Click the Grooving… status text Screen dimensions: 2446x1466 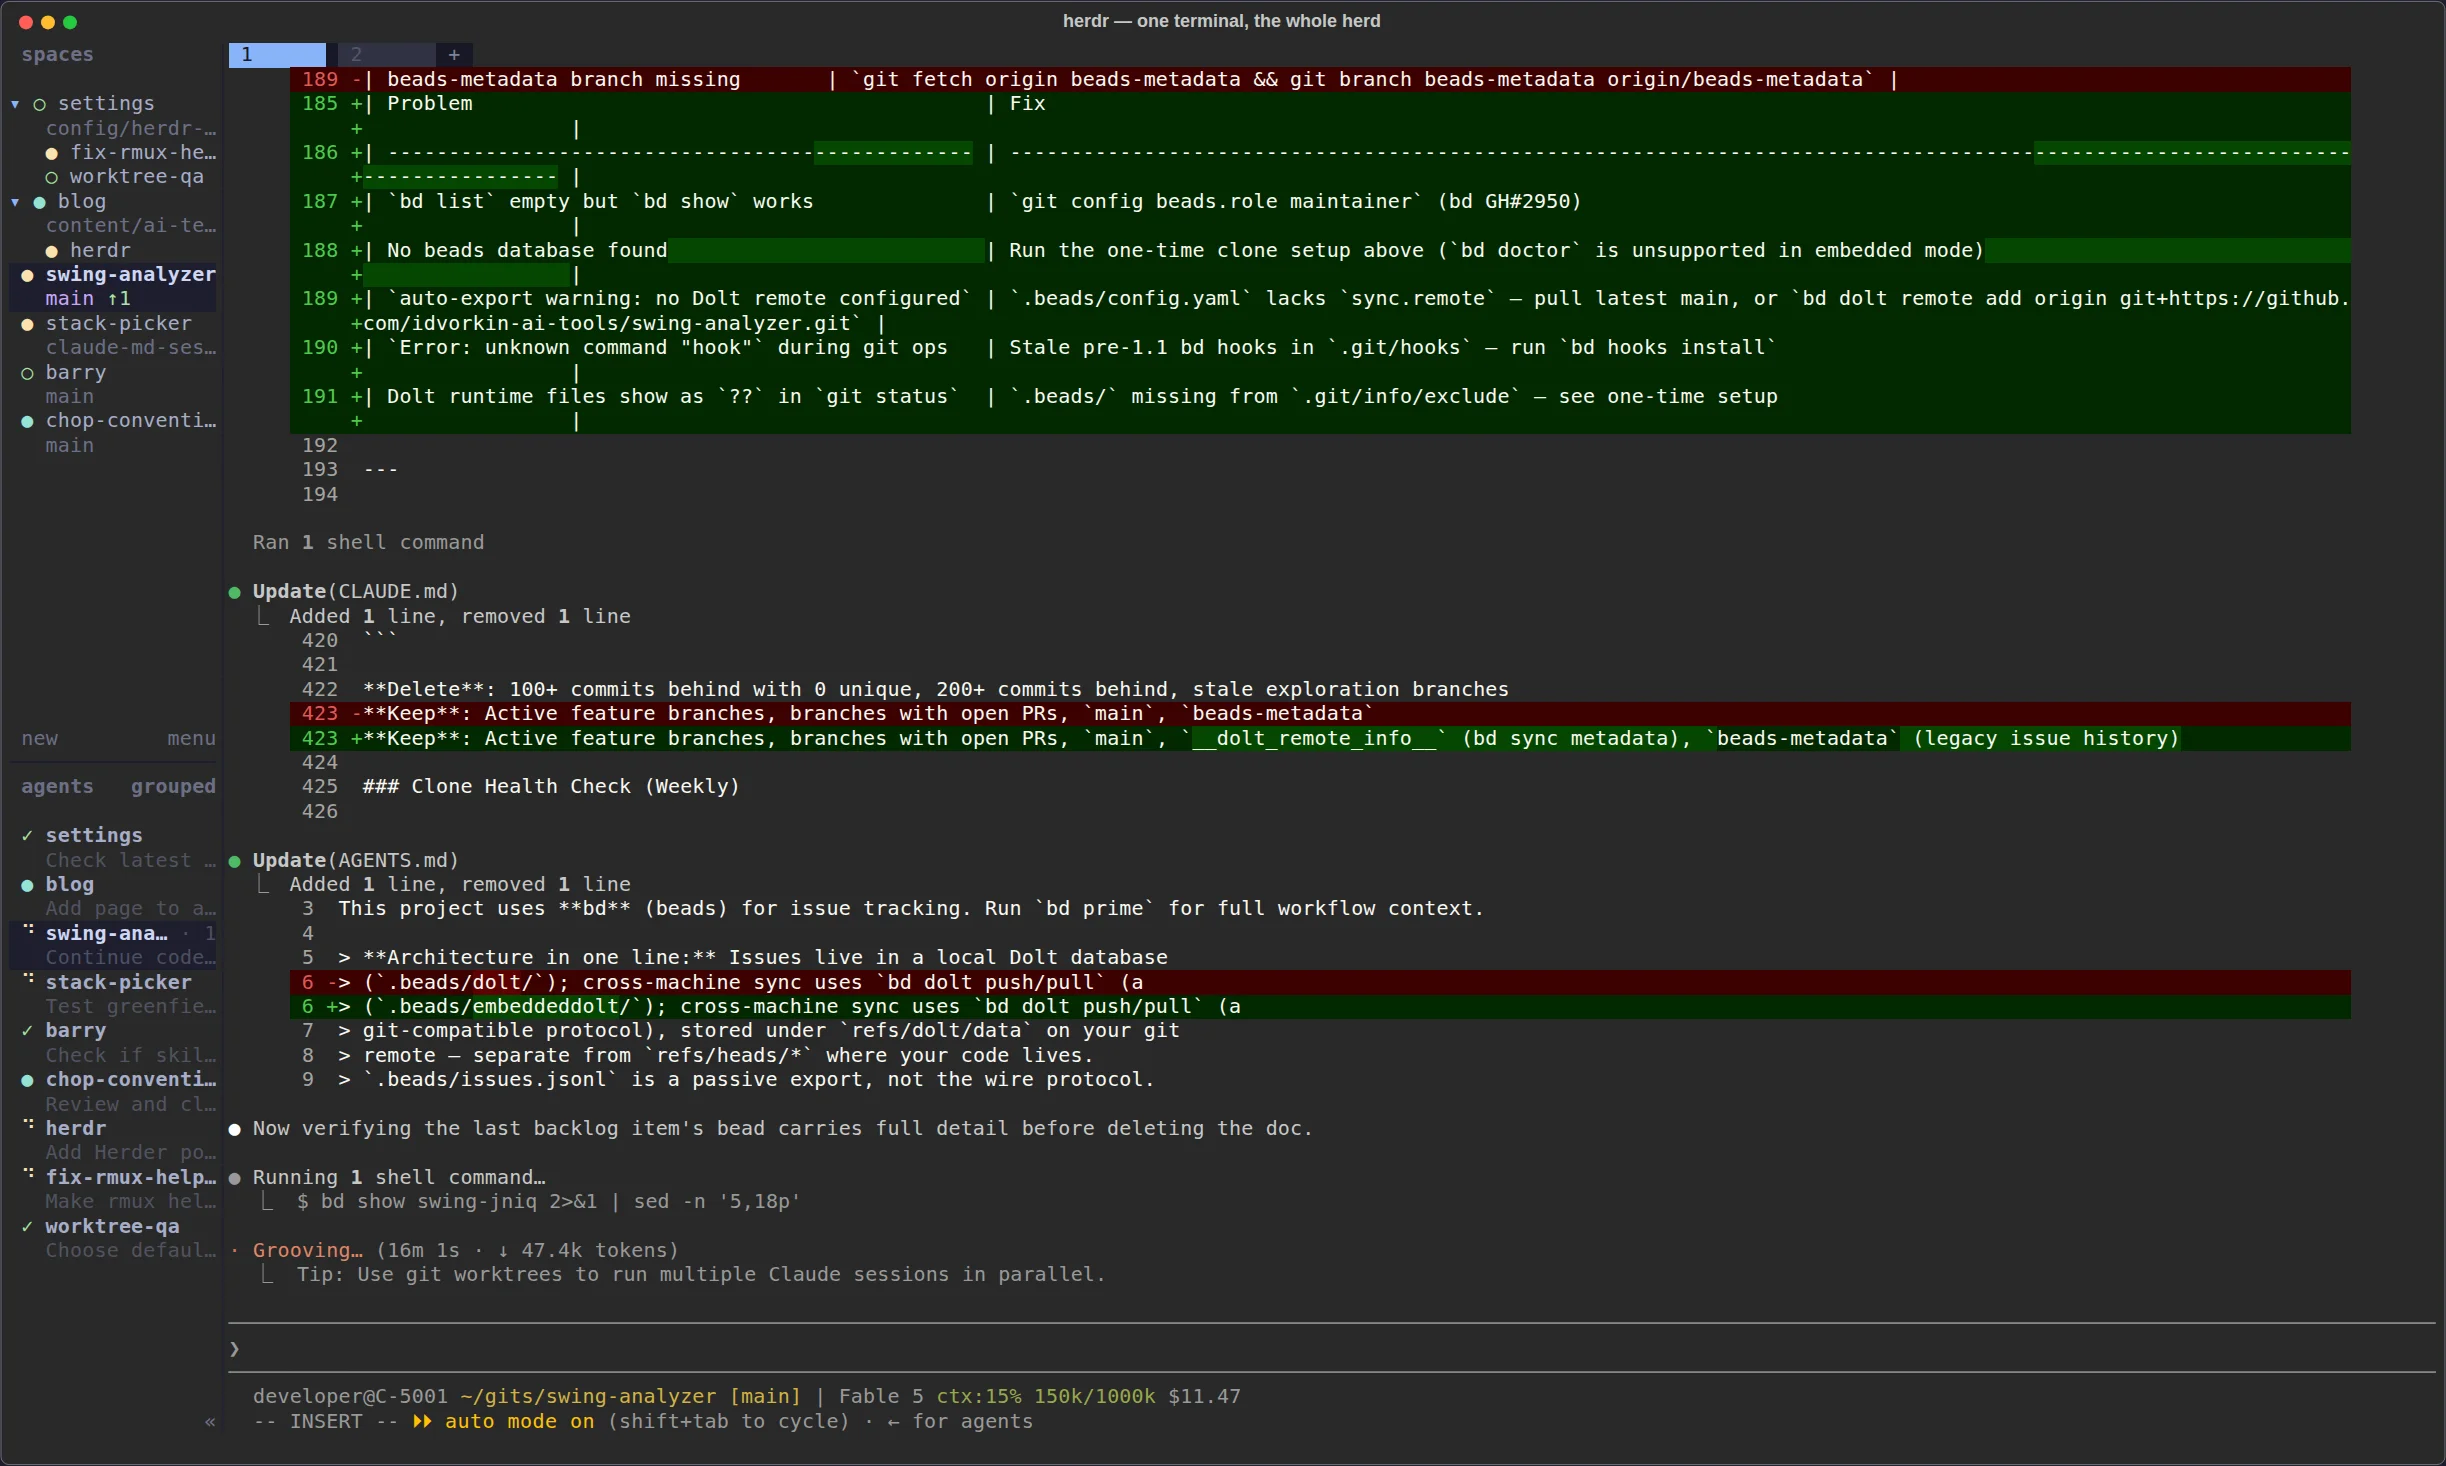point(308,1251)
